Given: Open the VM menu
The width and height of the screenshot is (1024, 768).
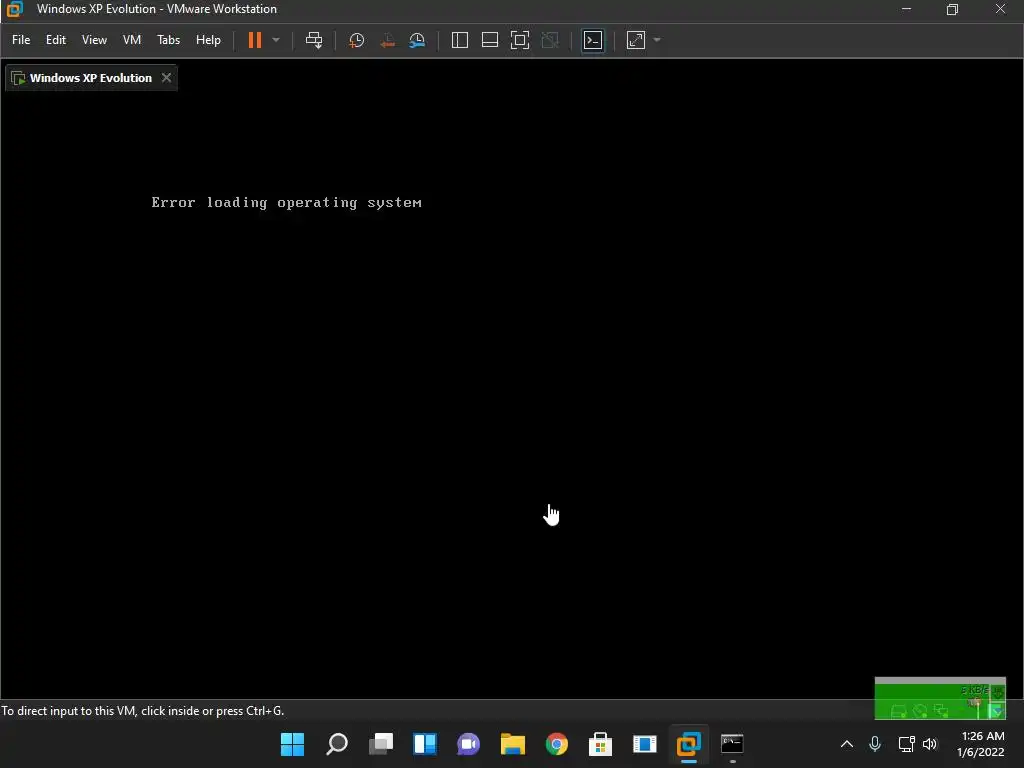Looking at the screenshot, I should coord(132,40).
